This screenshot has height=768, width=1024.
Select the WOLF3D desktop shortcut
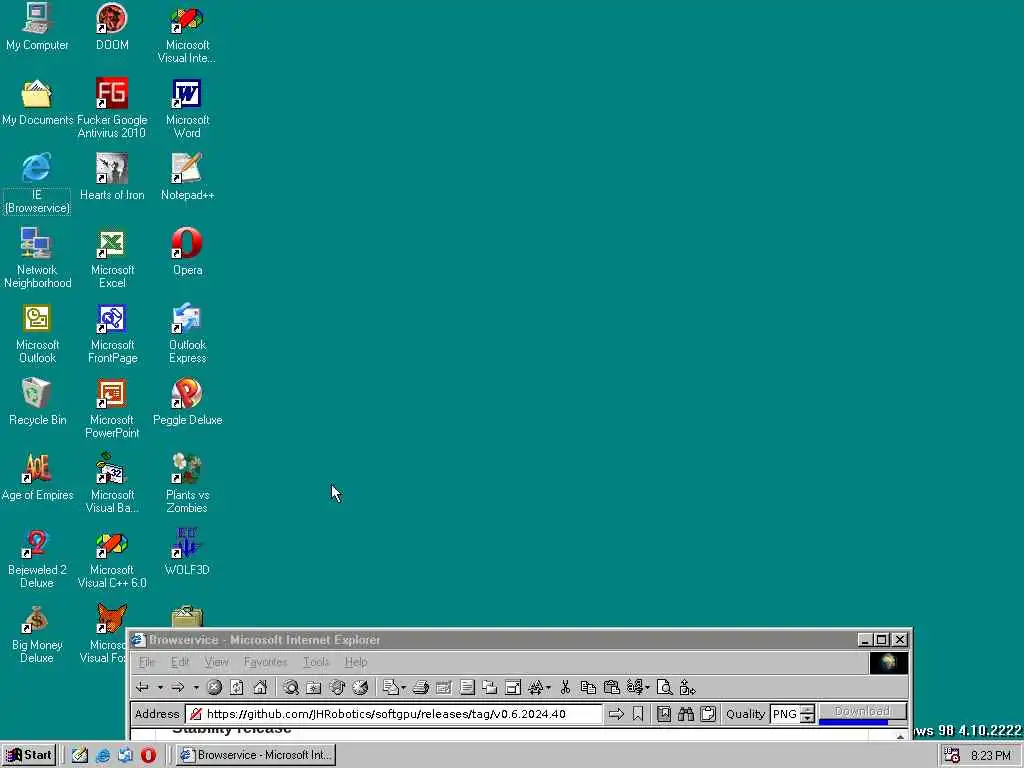pyautogui.click(x=187, y=552)
